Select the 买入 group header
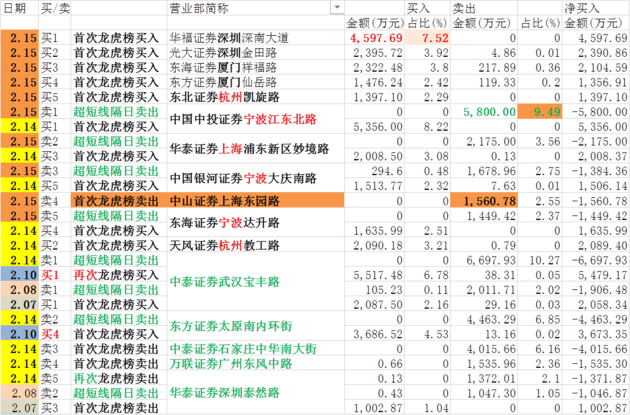The width and height of the screenshot is (630, 415). (428, 8)
